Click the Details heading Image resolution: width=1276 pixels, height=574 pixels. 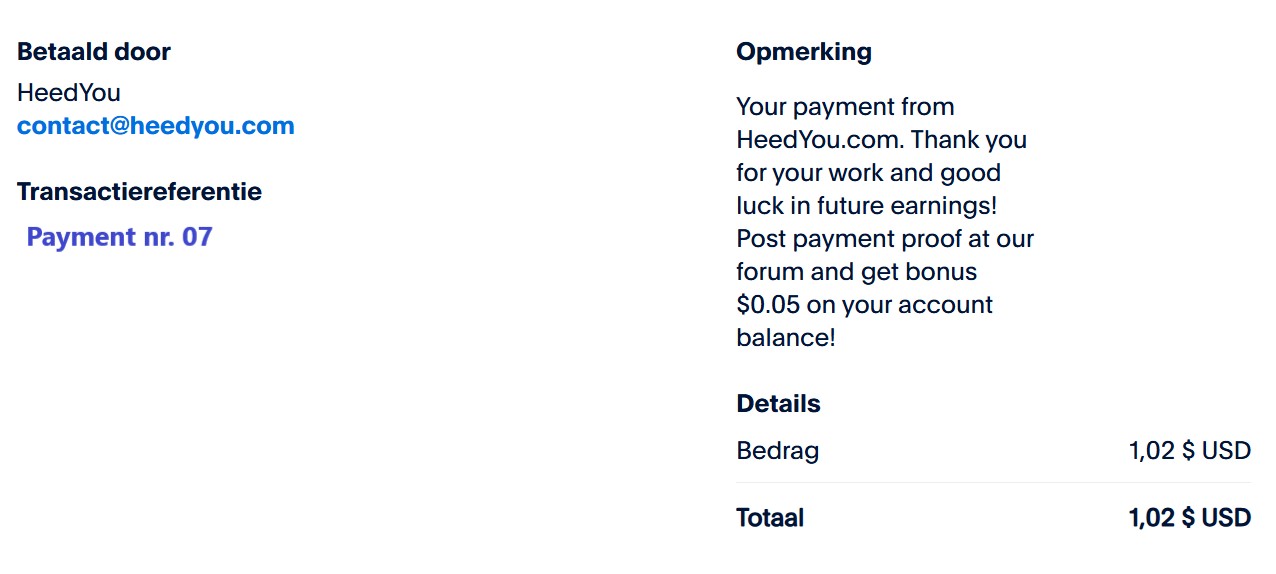click(x=778, y=404)
